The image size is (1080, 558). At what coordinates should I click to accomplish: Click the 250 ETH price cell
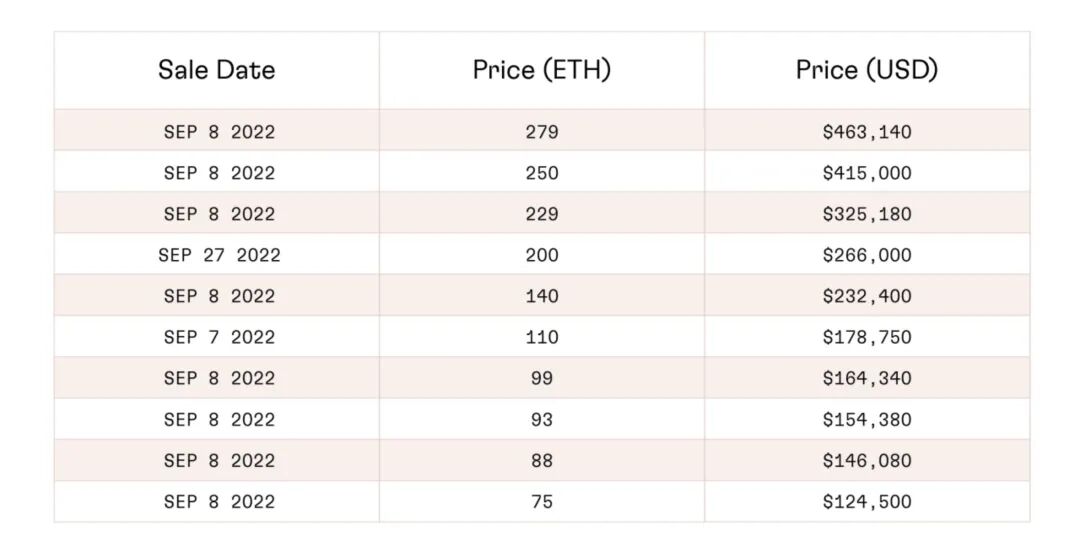coord(541,173)
